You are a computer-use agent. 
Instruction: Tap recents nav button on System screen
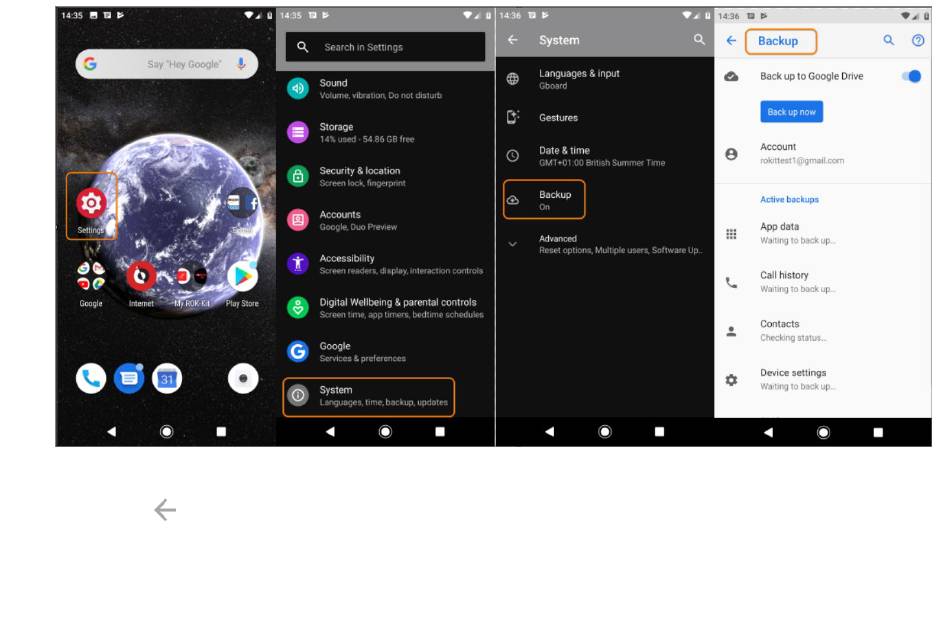659,432
